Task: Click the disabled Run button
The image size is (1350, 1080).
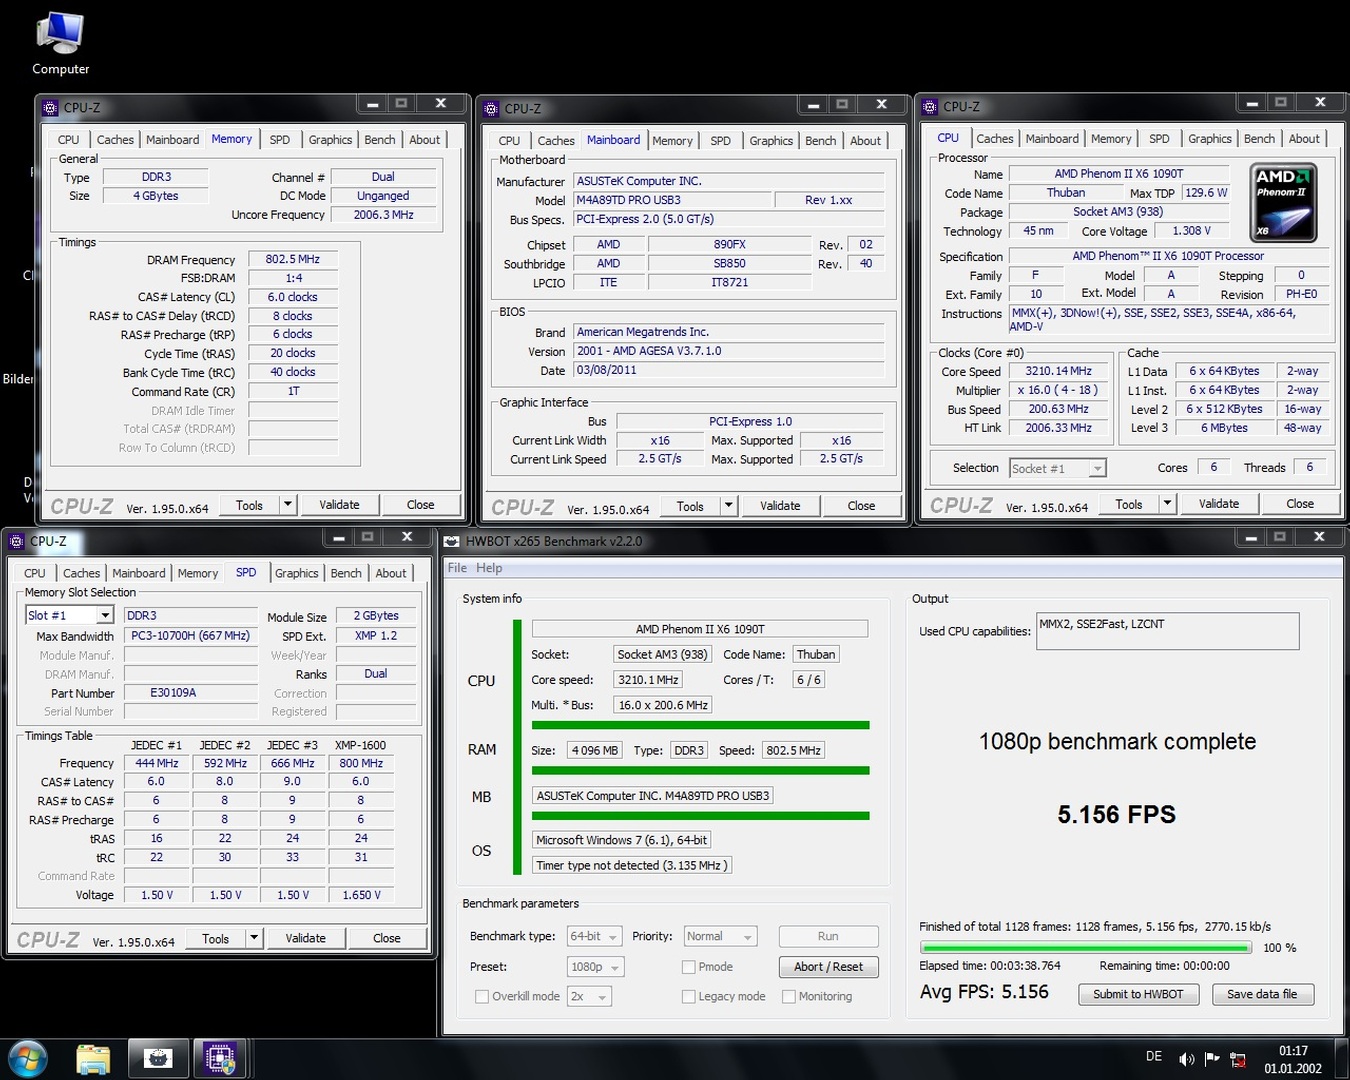Action: [828, 937]
